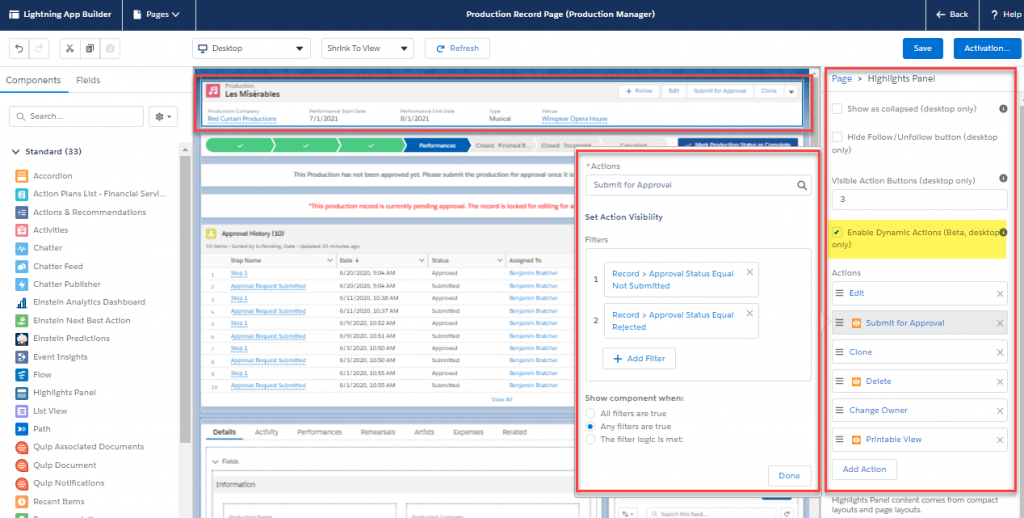Screen dimensions: 1024x518
Task: Open the Shrink To View dropdown
Action: pyautogui.click(x=368, y=48)
